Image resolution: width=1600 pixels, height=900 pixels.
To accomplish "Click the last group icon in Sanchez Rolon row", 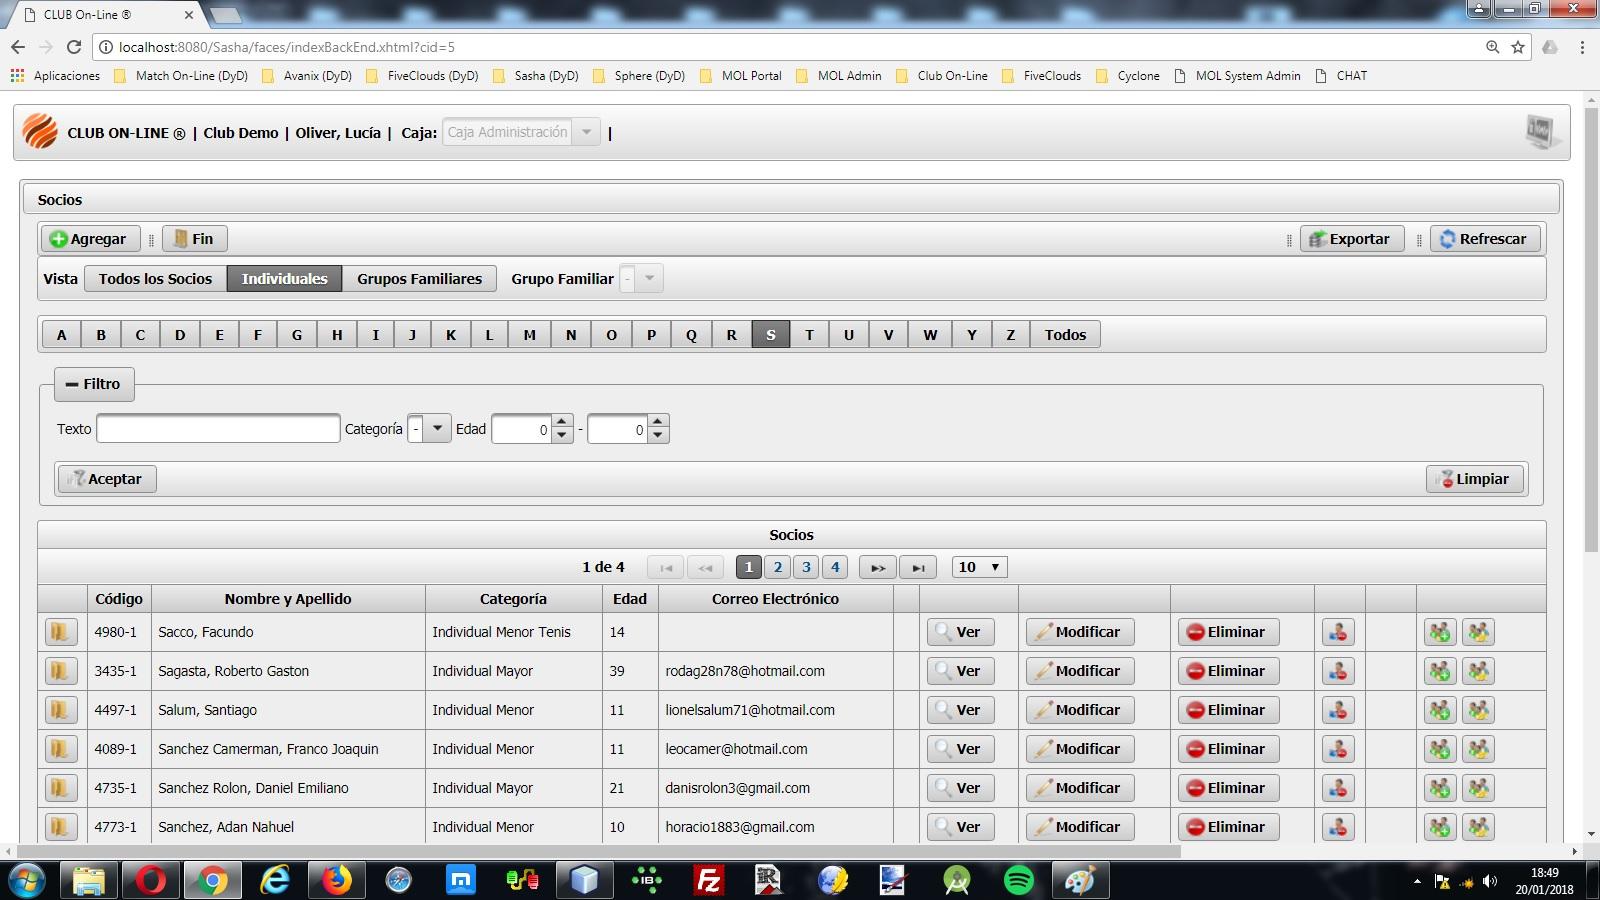I will click(x=1478, y=788).
